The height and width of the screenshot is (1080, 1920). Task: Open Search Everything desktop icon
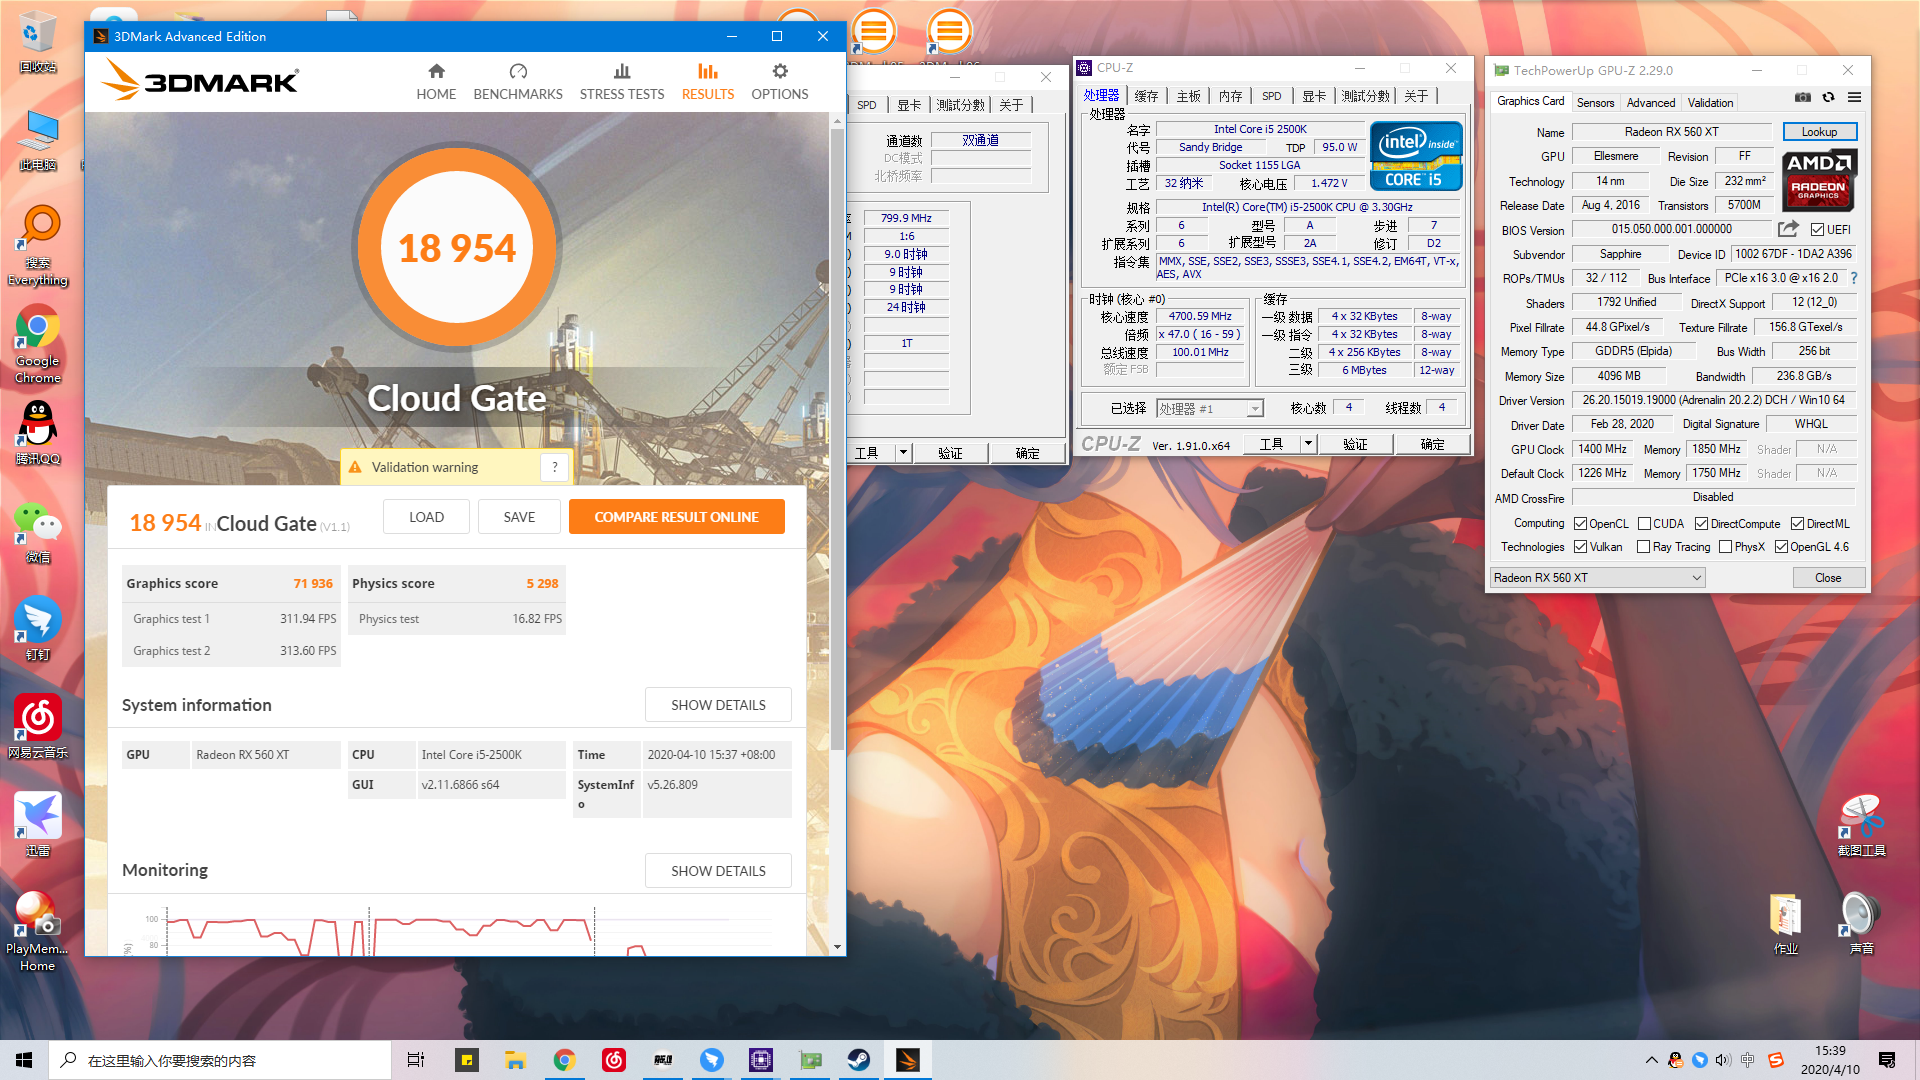click(37, 245)
